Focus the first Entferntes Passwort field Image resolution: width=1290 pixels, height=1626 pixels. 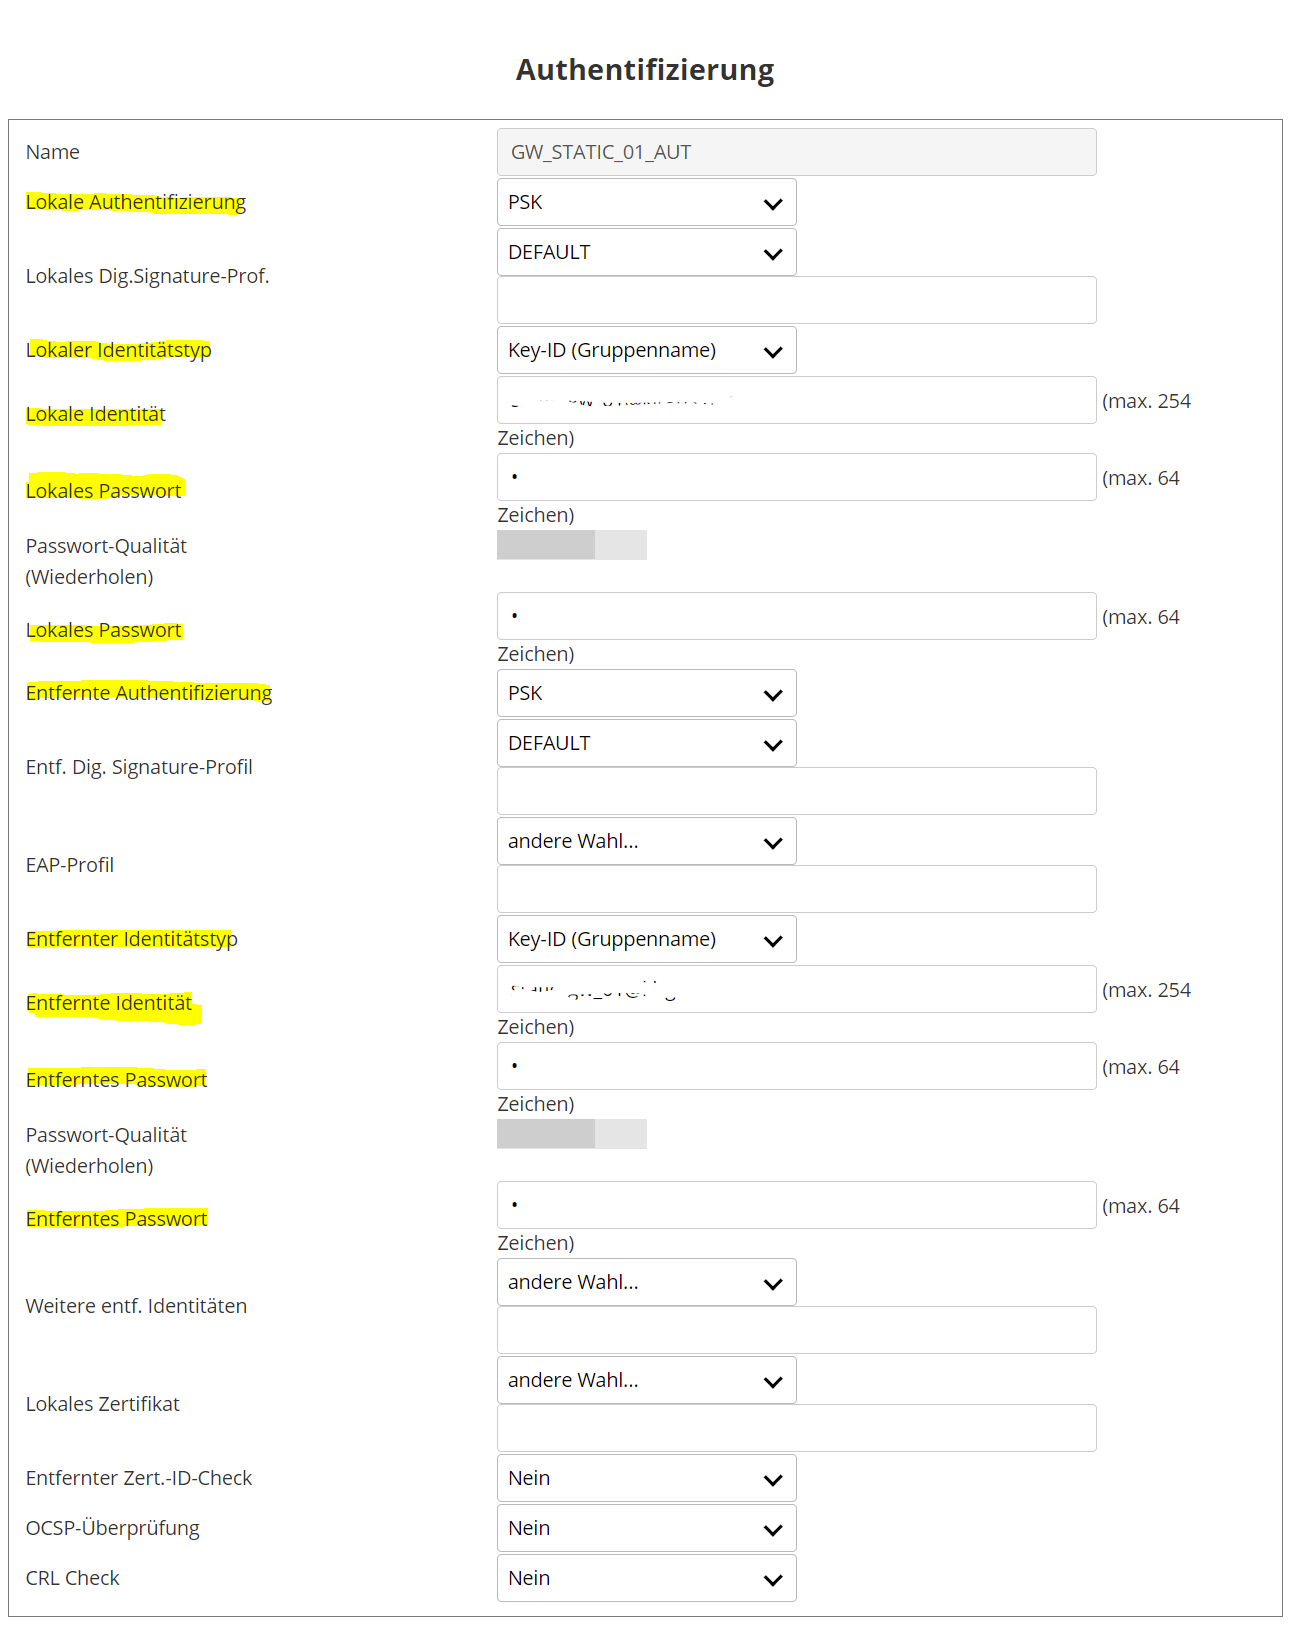pos(796,1066)
